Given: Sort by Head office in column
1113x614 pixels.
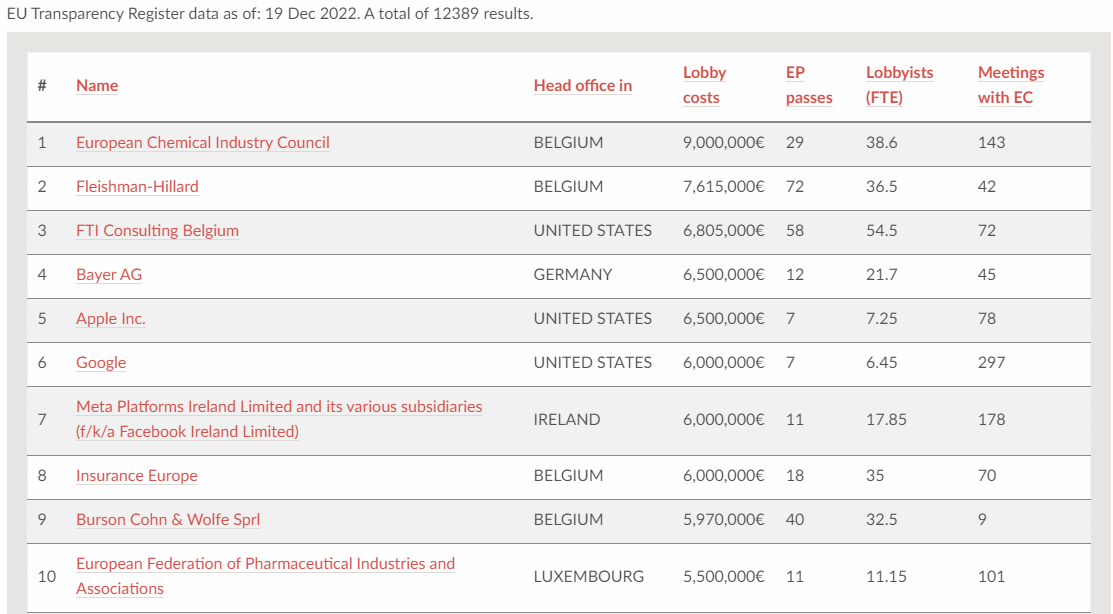Looking at the screenshot, I should [582, 86].
